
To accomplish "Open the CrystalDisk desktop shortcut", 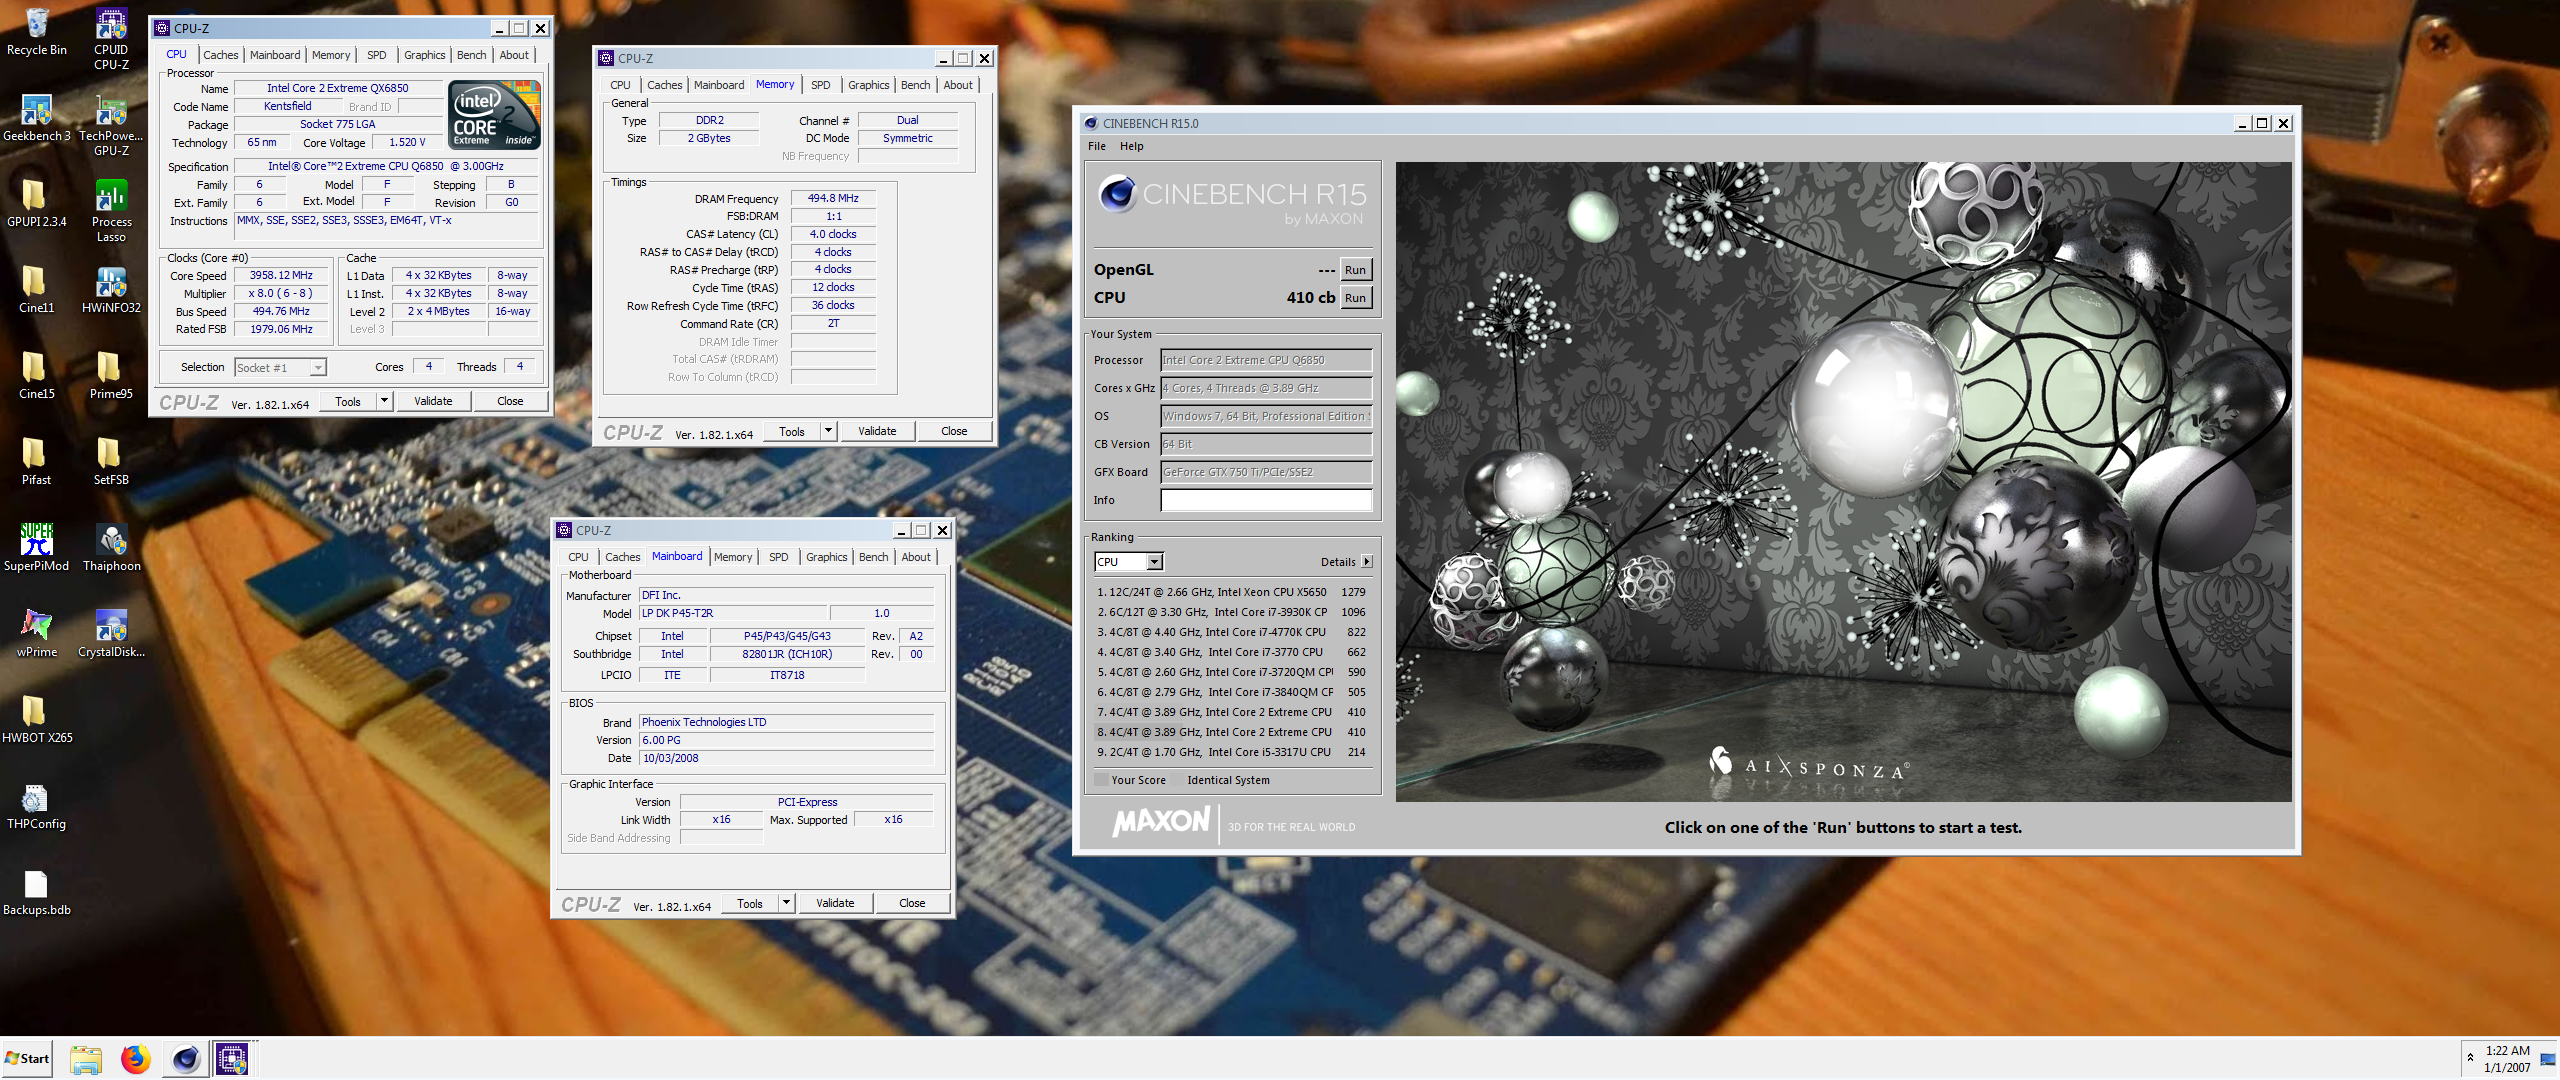I will coord(111,634).
